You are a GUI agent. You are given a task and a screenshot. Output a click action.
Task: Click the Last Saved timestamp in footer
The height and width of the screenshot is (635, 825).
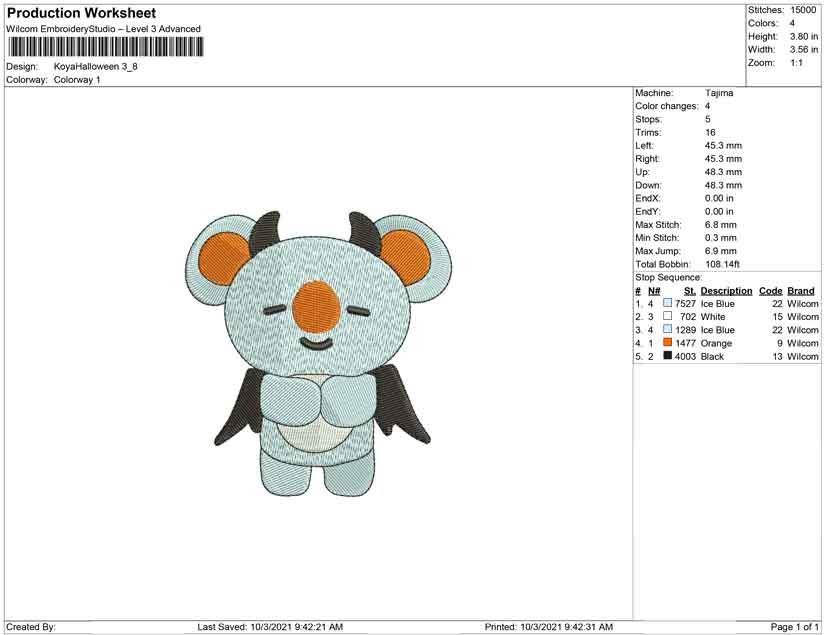(270, 627)
